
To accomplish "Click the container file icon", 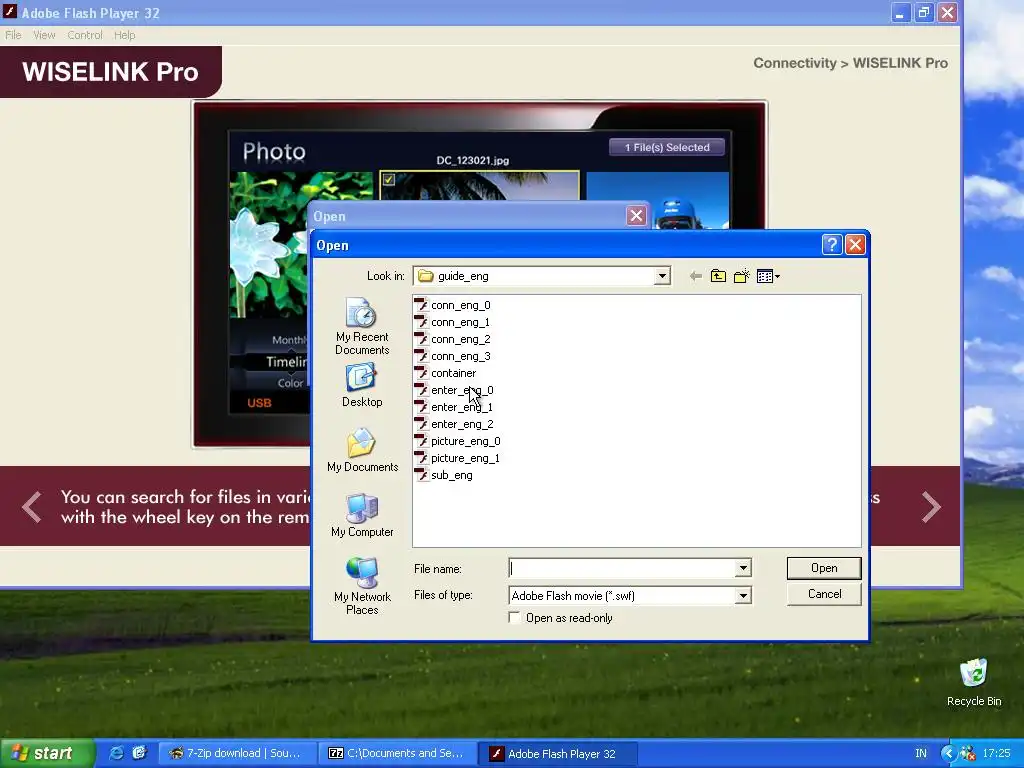I will click(421, 373).
